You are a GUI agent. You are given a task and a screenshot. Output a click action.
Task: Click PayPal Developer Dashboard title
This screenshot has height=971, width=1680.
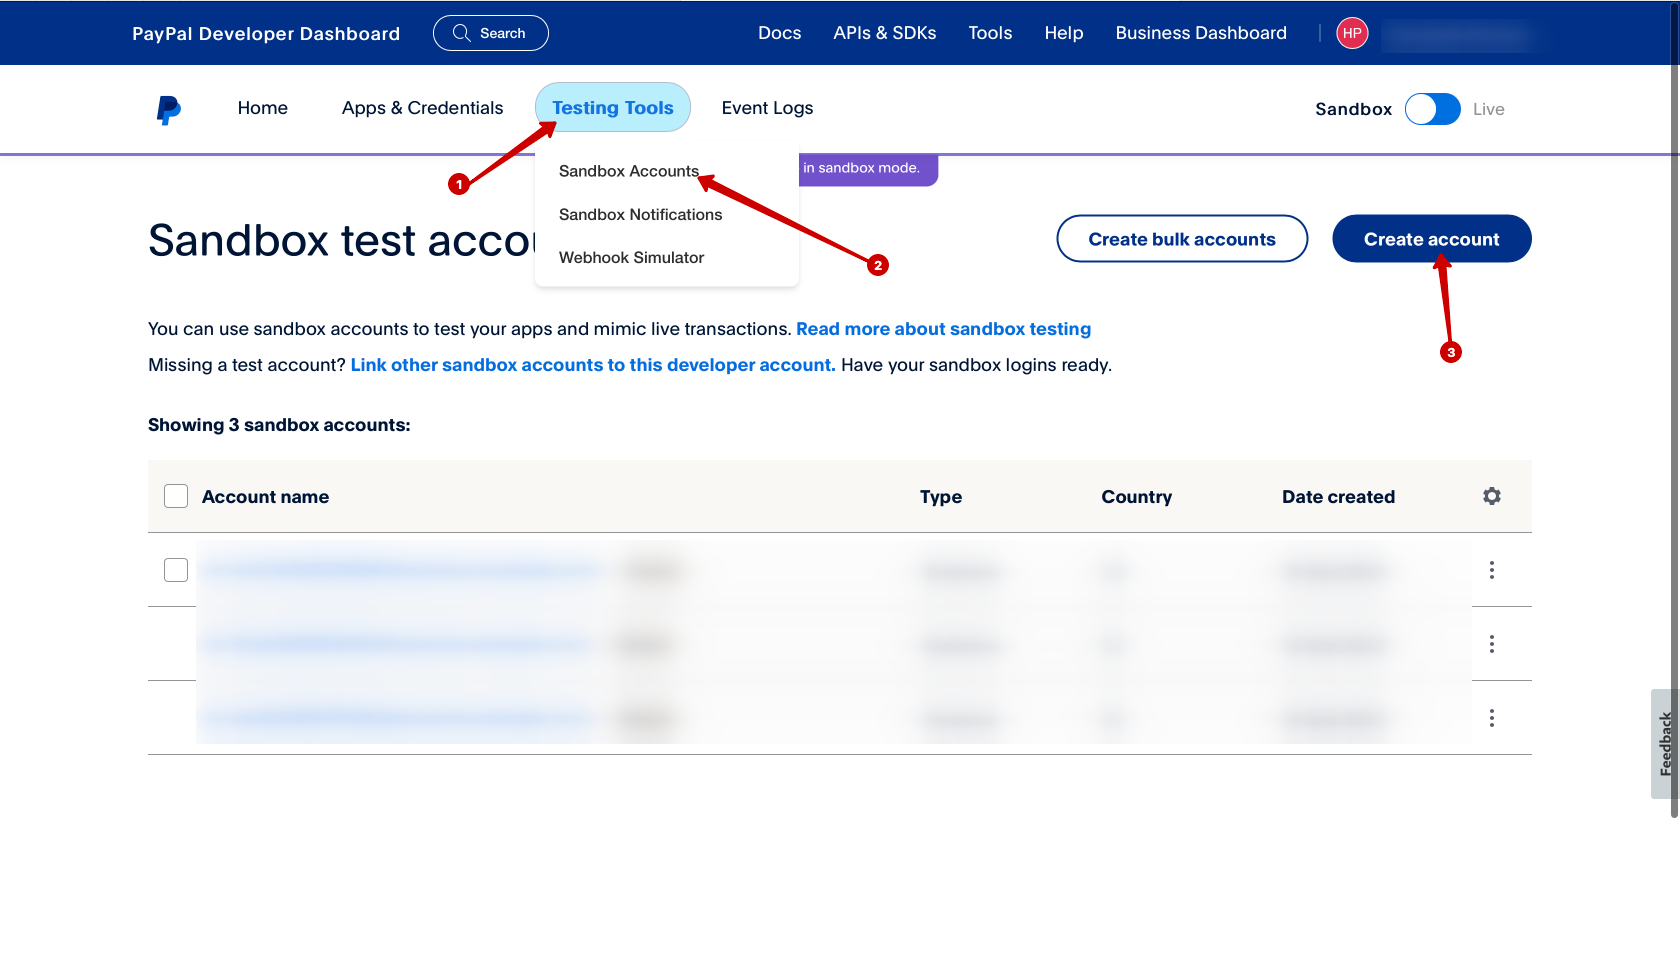(x=266, y=34)
